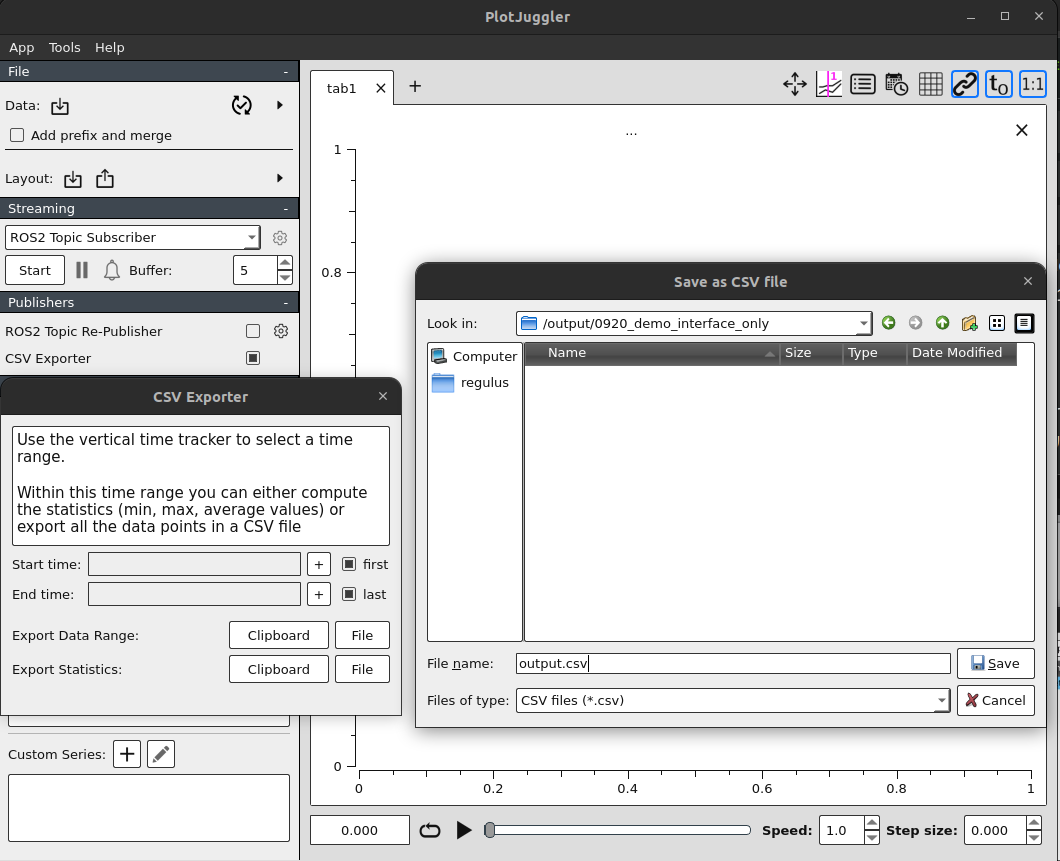Open the App menu
The height and width of the screenshot is (861, 1060).
pos(22,47)
